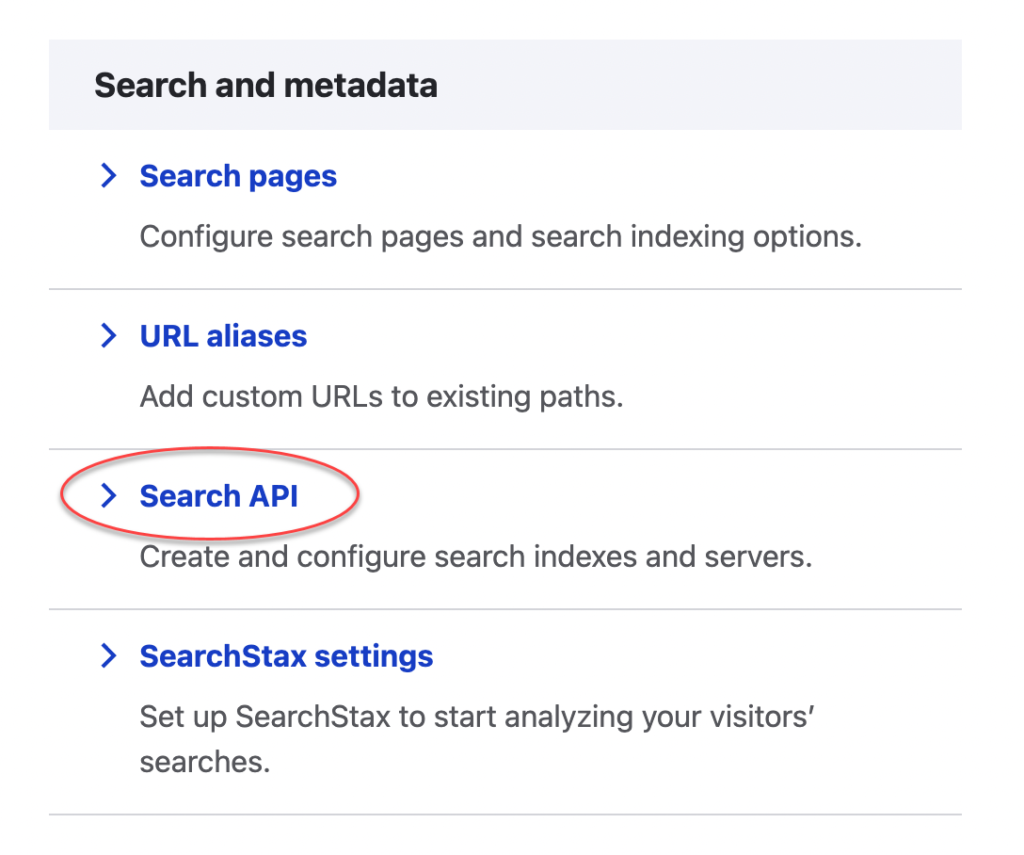Click the description under Search API

point(476,556)
